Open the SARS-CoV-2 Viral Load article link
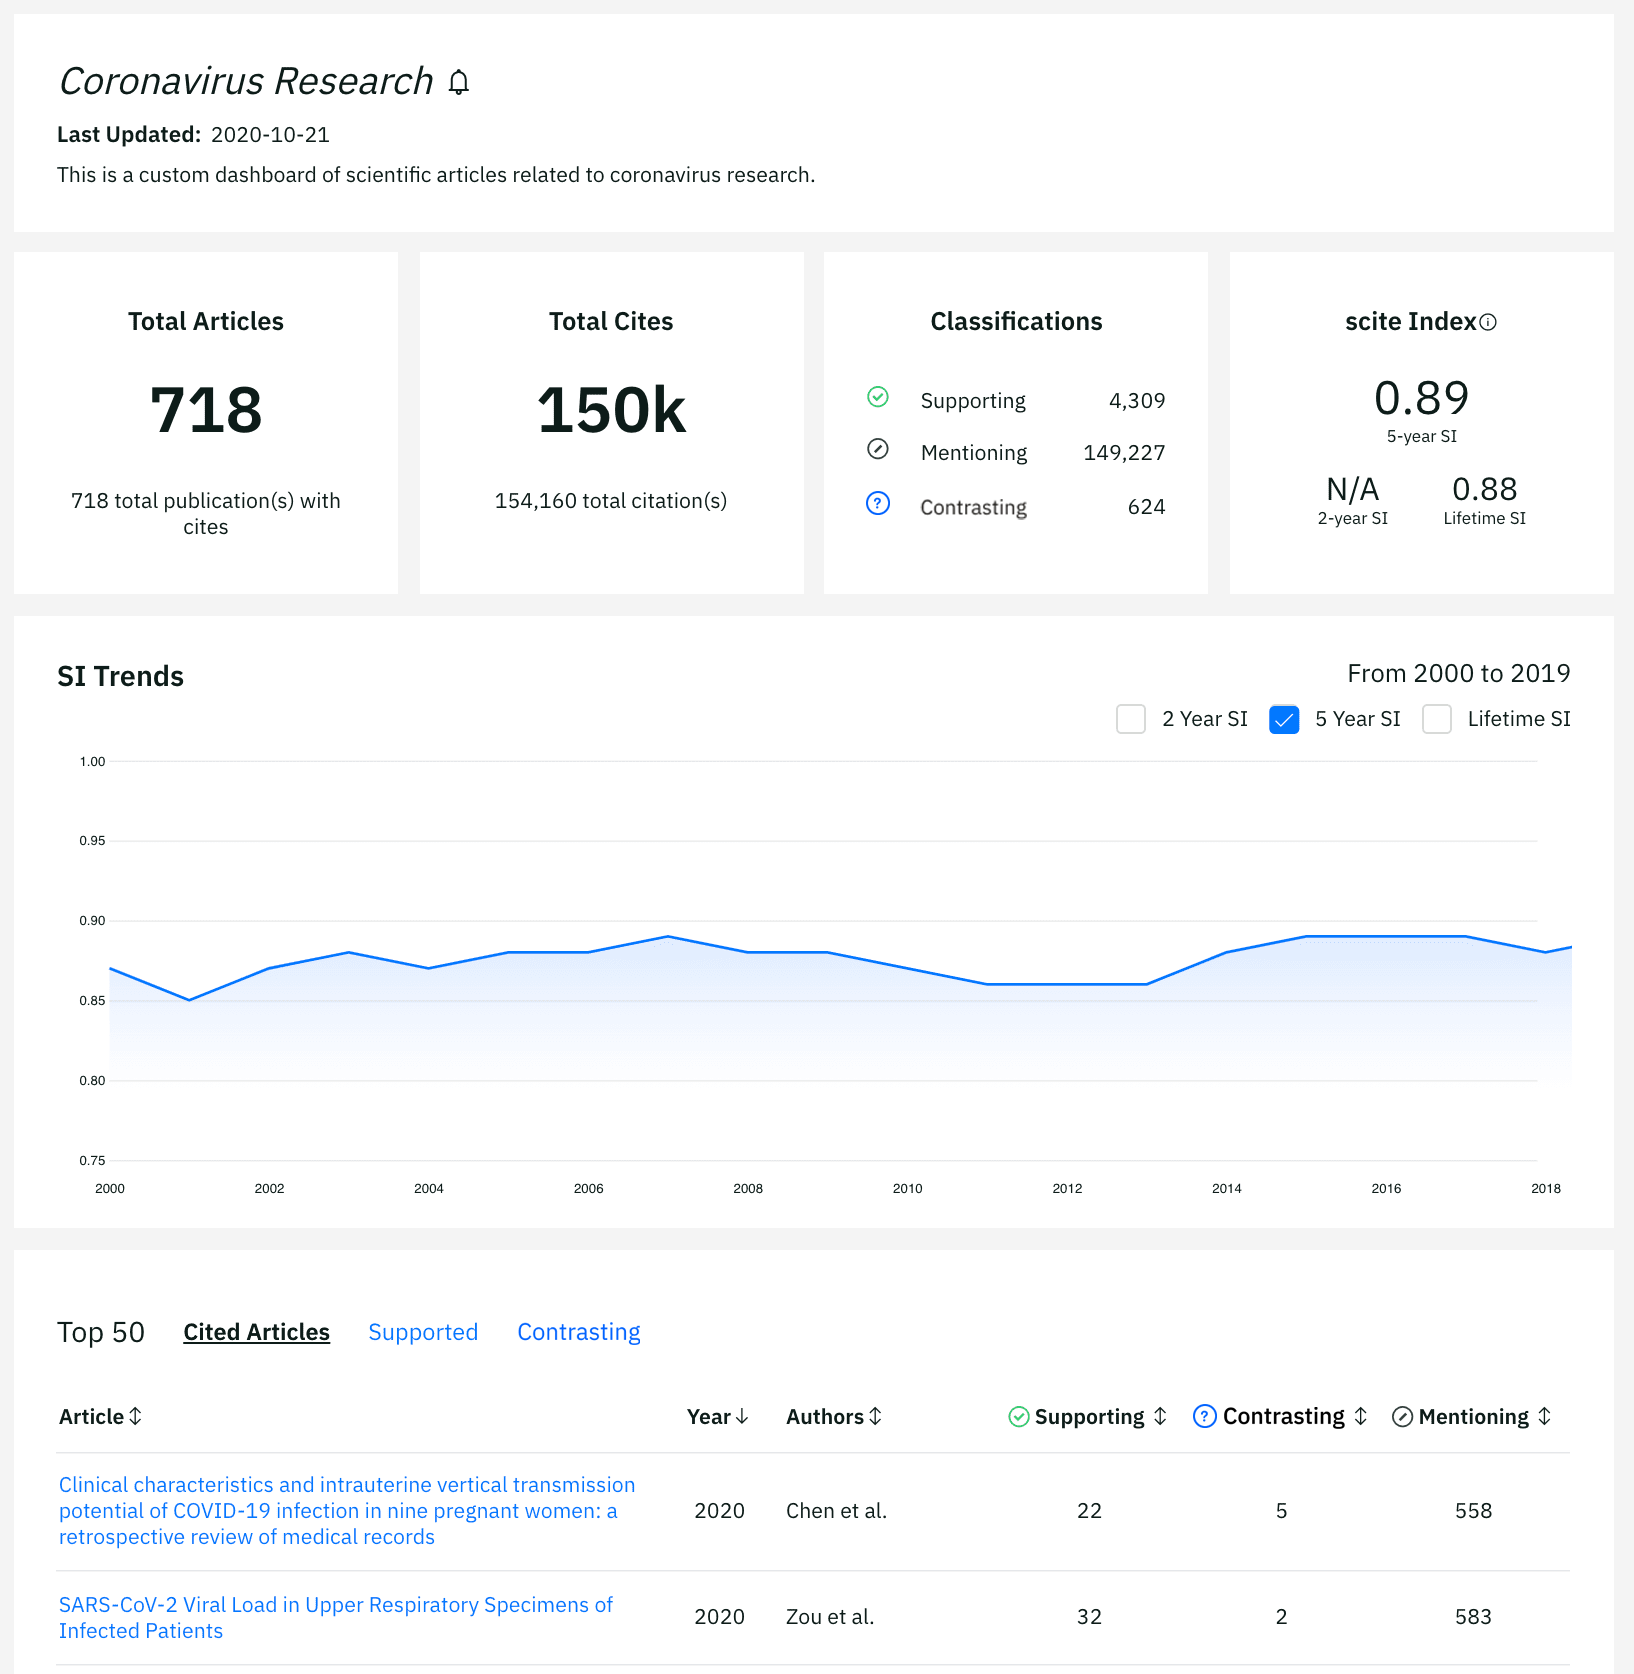 click(335, 1617)
